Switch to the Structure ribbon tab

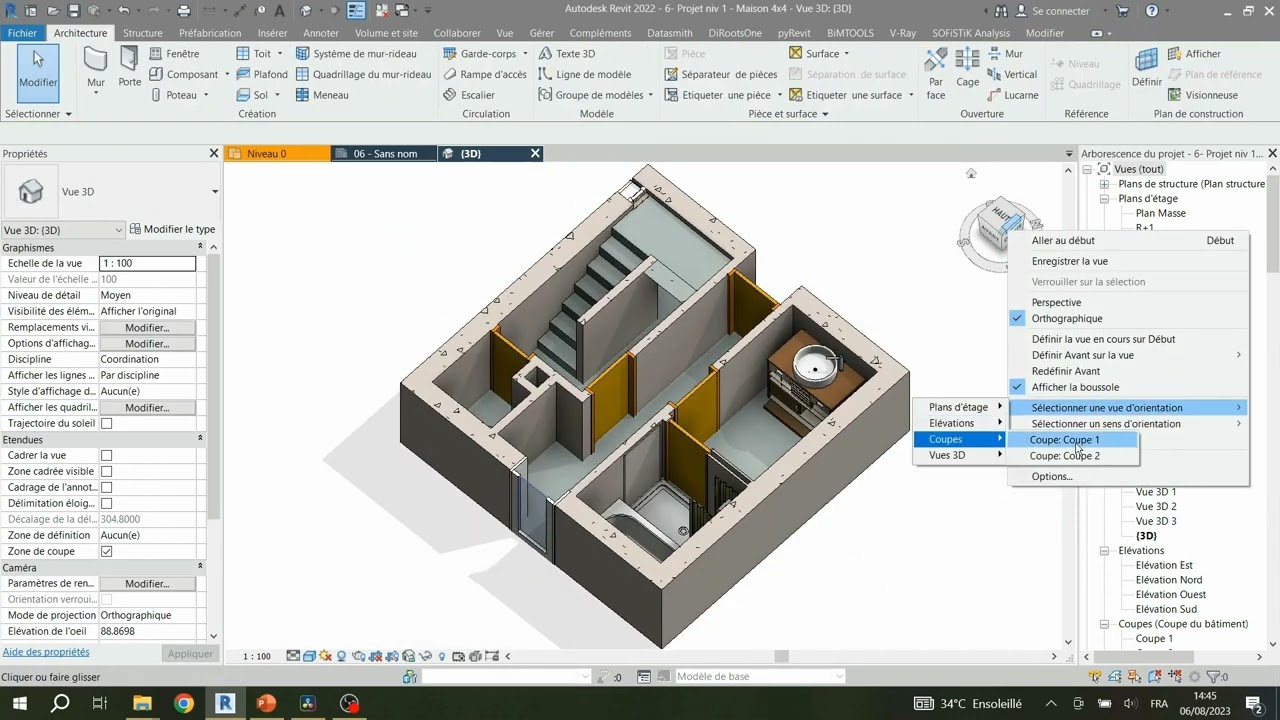point(142,33)
